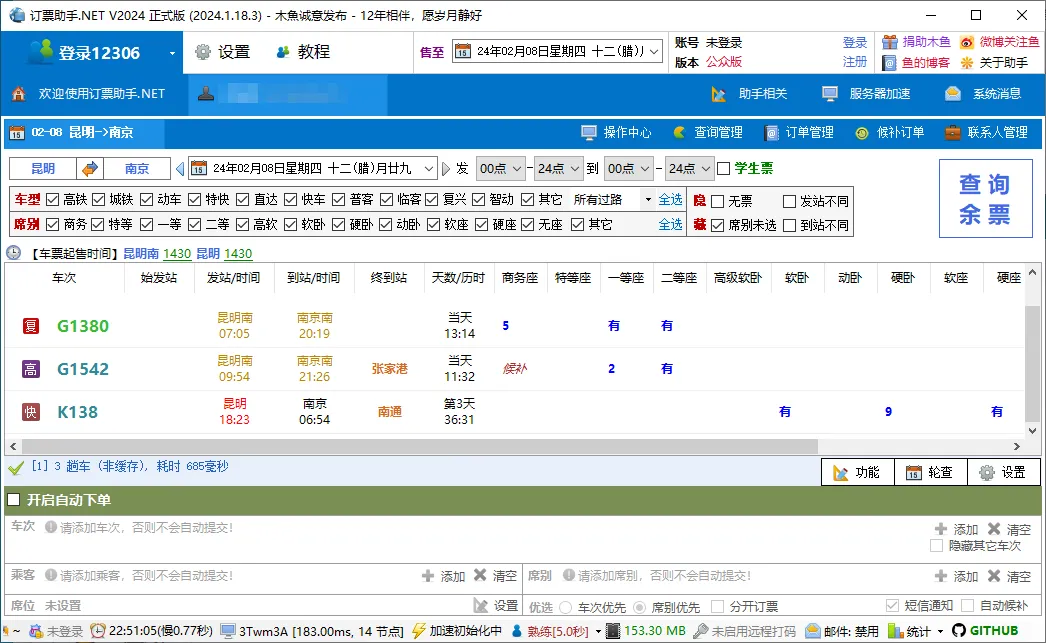Screen dimensions: 1046x643
Task: Click the 邮件 mail icon in status bar
Action: click(813, 630)
